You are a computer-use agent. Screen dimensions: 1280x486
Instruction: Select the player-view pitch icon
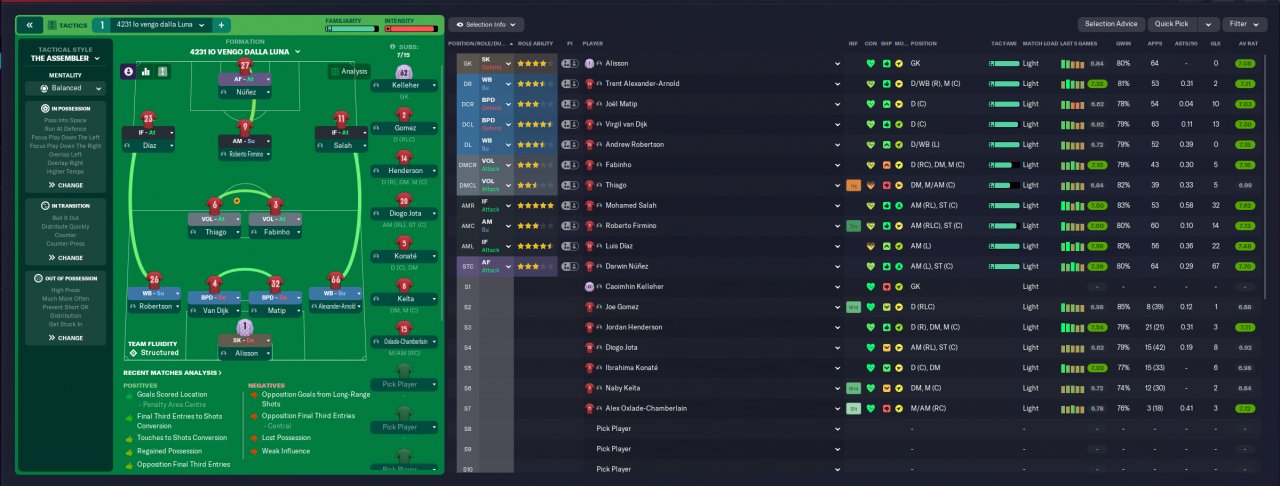click(128, 71)
